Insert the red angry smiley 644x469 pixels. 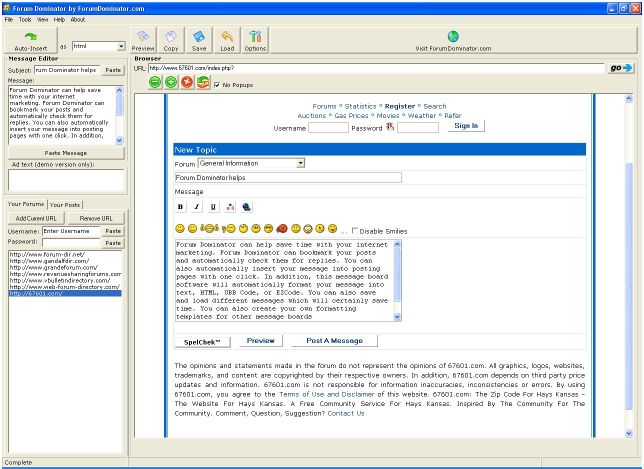coord(282,228)
